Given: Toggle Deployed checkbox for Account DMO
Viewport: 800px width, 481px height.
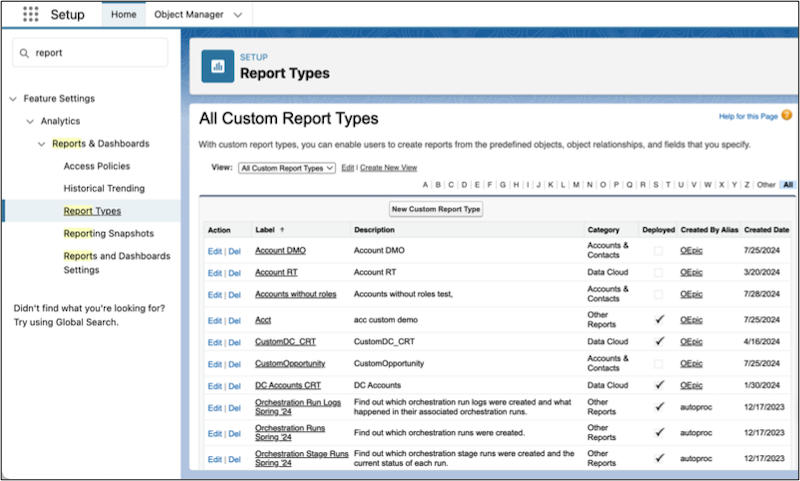Looking at the screenshot, I should click(x=657, y=250).
